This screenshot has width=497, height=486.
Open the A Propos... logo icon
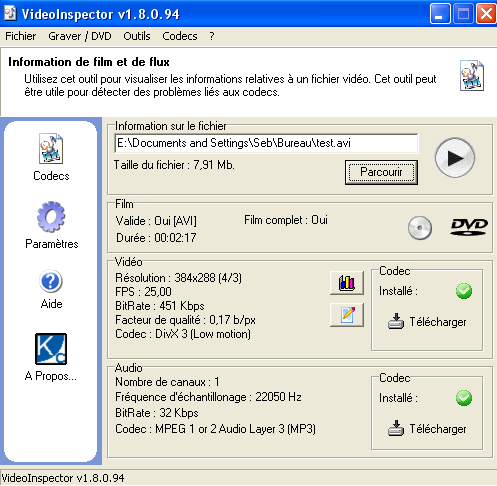click(x=51, y=349)
